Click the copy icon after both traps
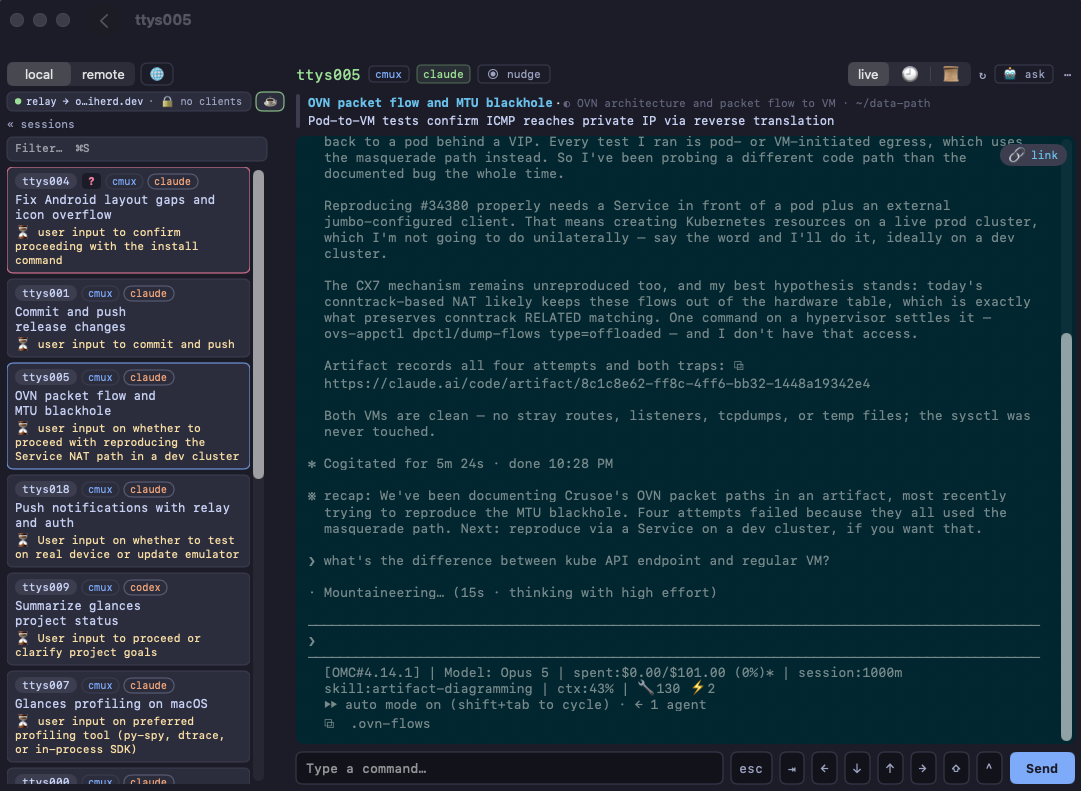1081x791 pixels. [739, 366]
